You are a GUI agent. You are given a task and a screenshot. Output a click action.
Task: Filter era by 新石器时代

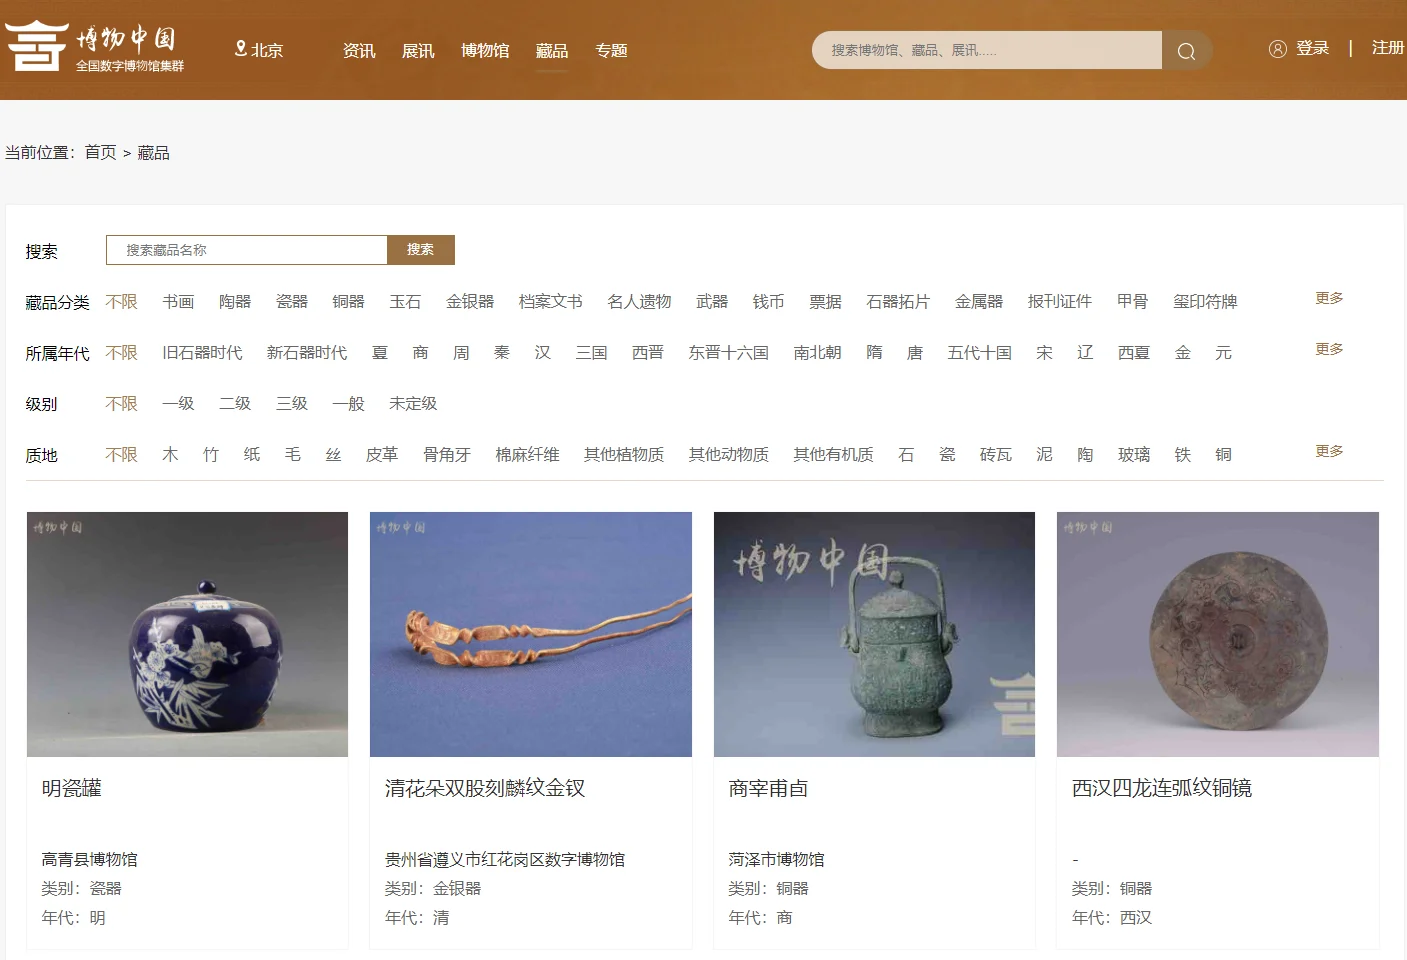click(307, 352)
